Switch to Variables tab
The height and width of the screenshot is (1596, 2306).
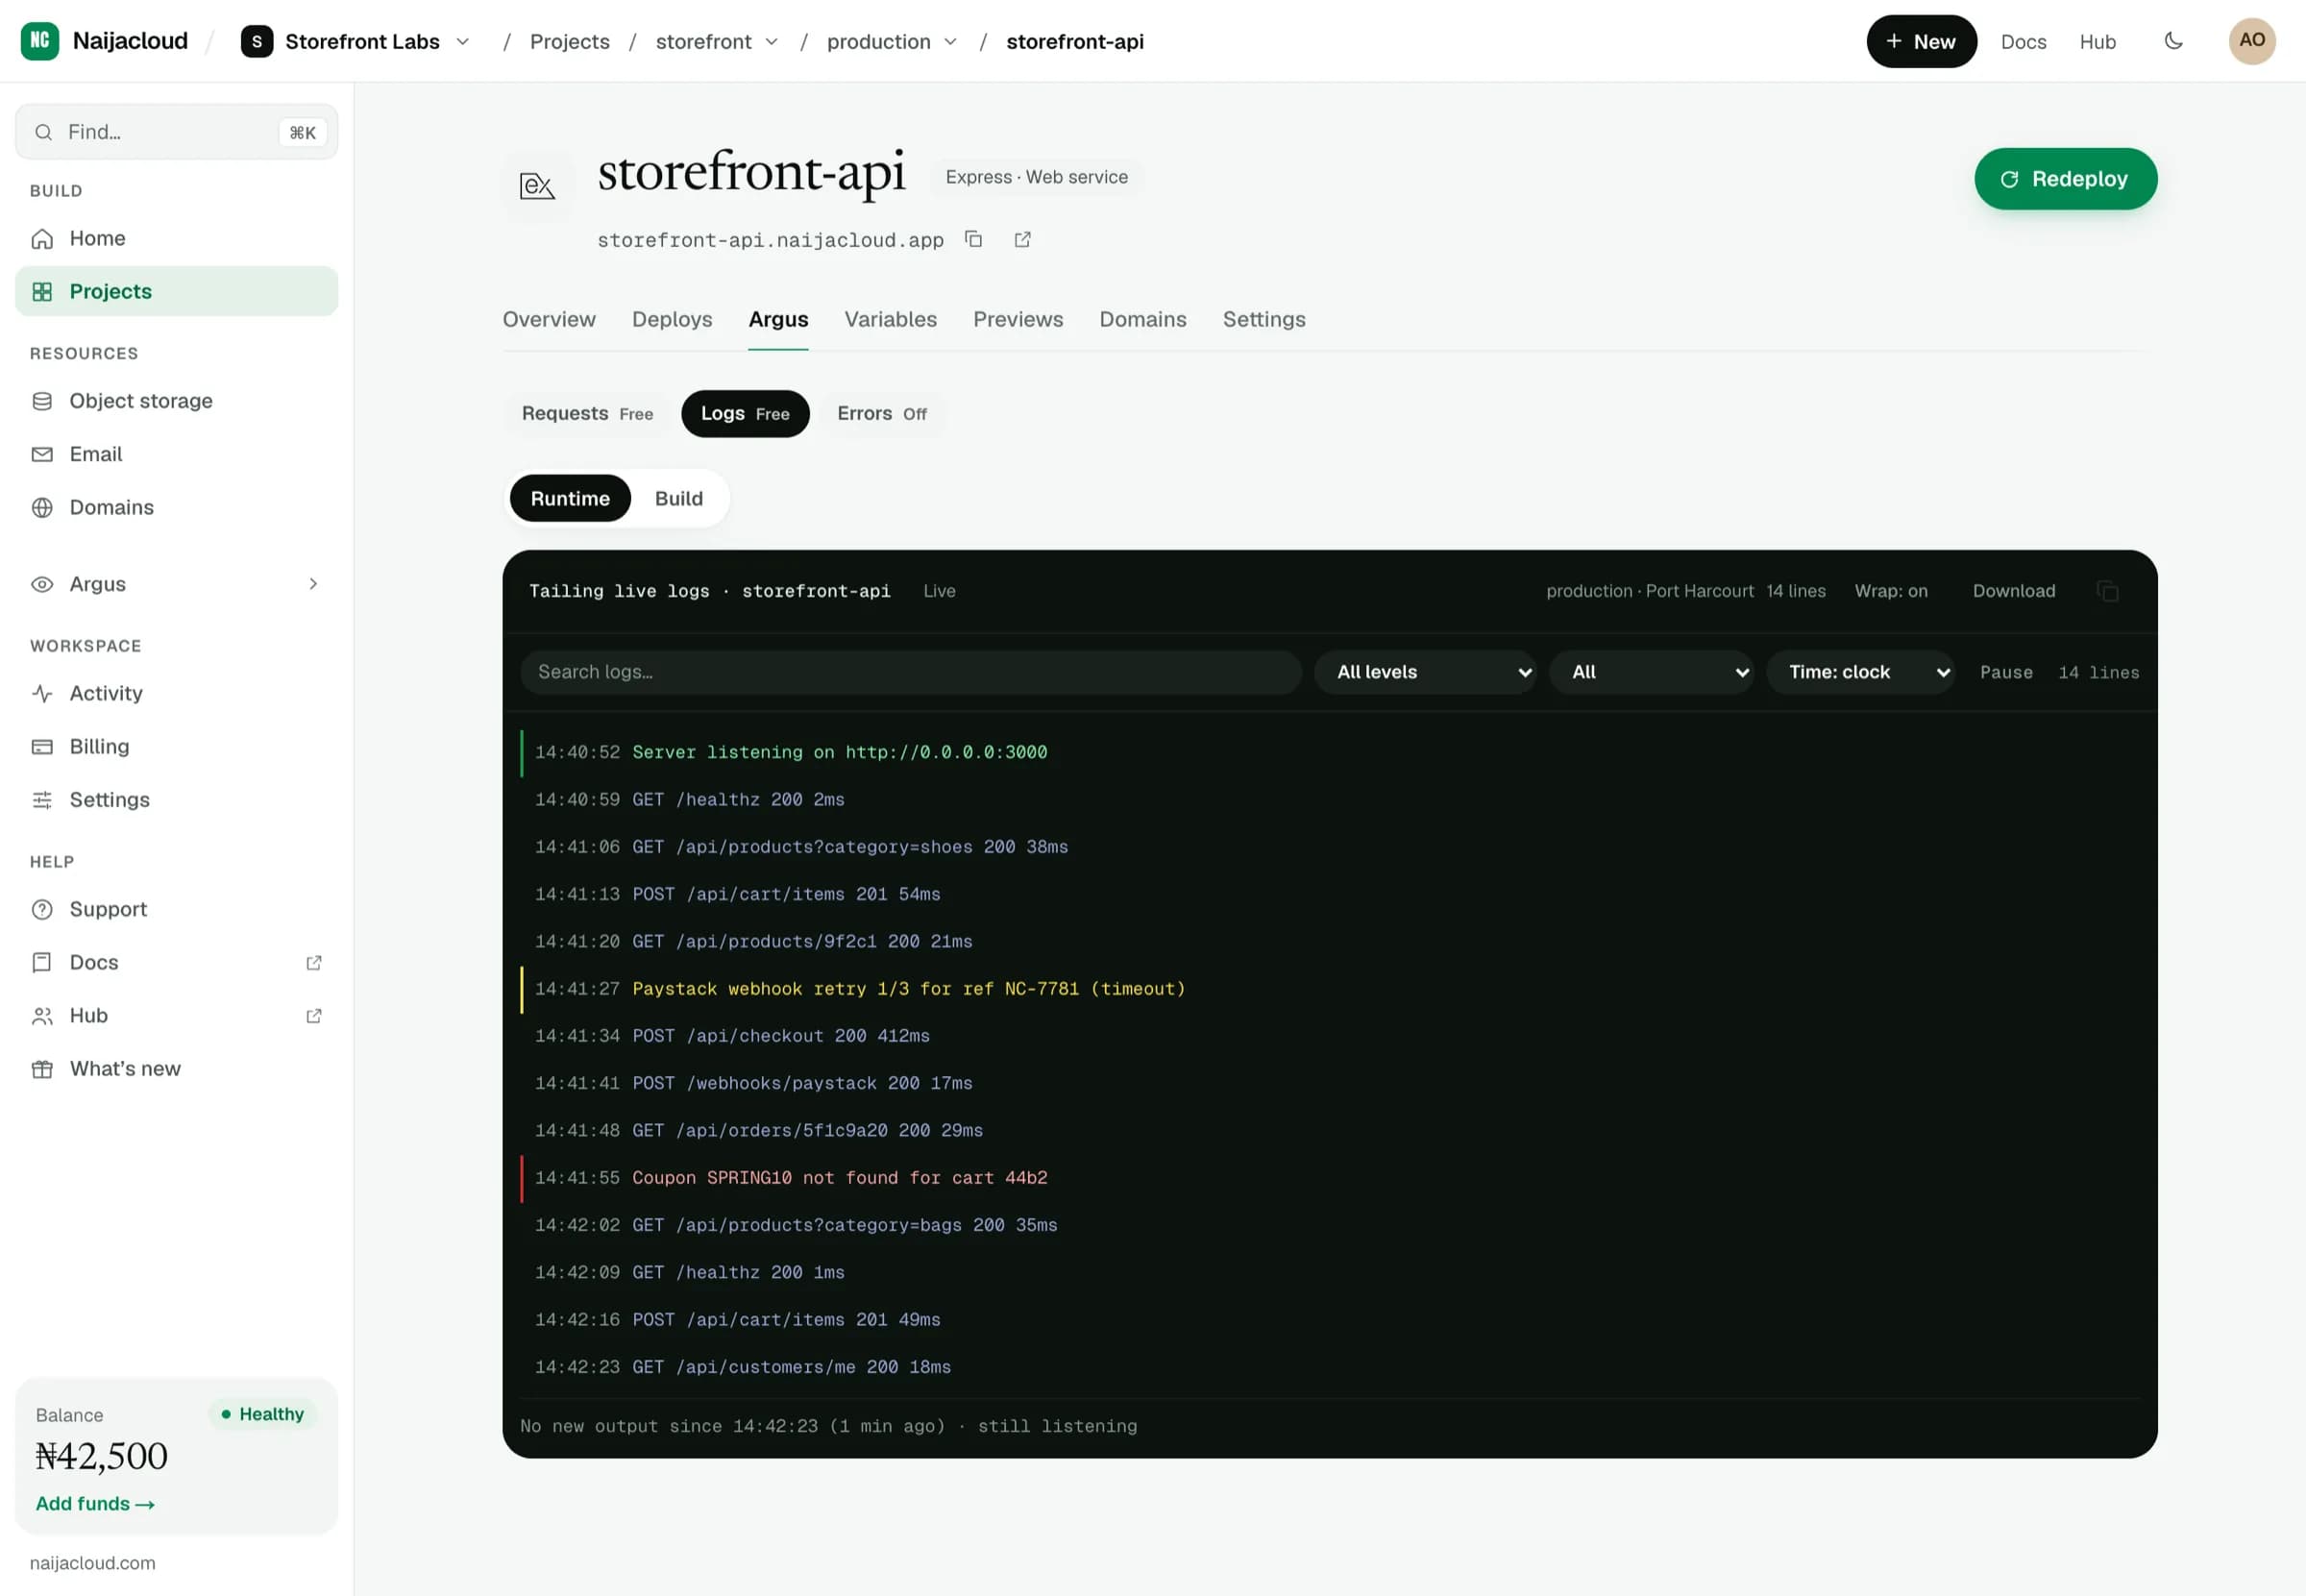(x=890, y=319)
